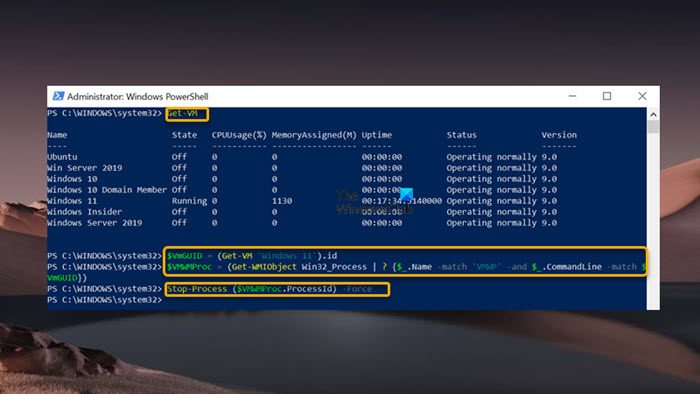Click the last empty PS prompt line
The height and width of the screenshot is (394, 700).
(x=105, y=300)
